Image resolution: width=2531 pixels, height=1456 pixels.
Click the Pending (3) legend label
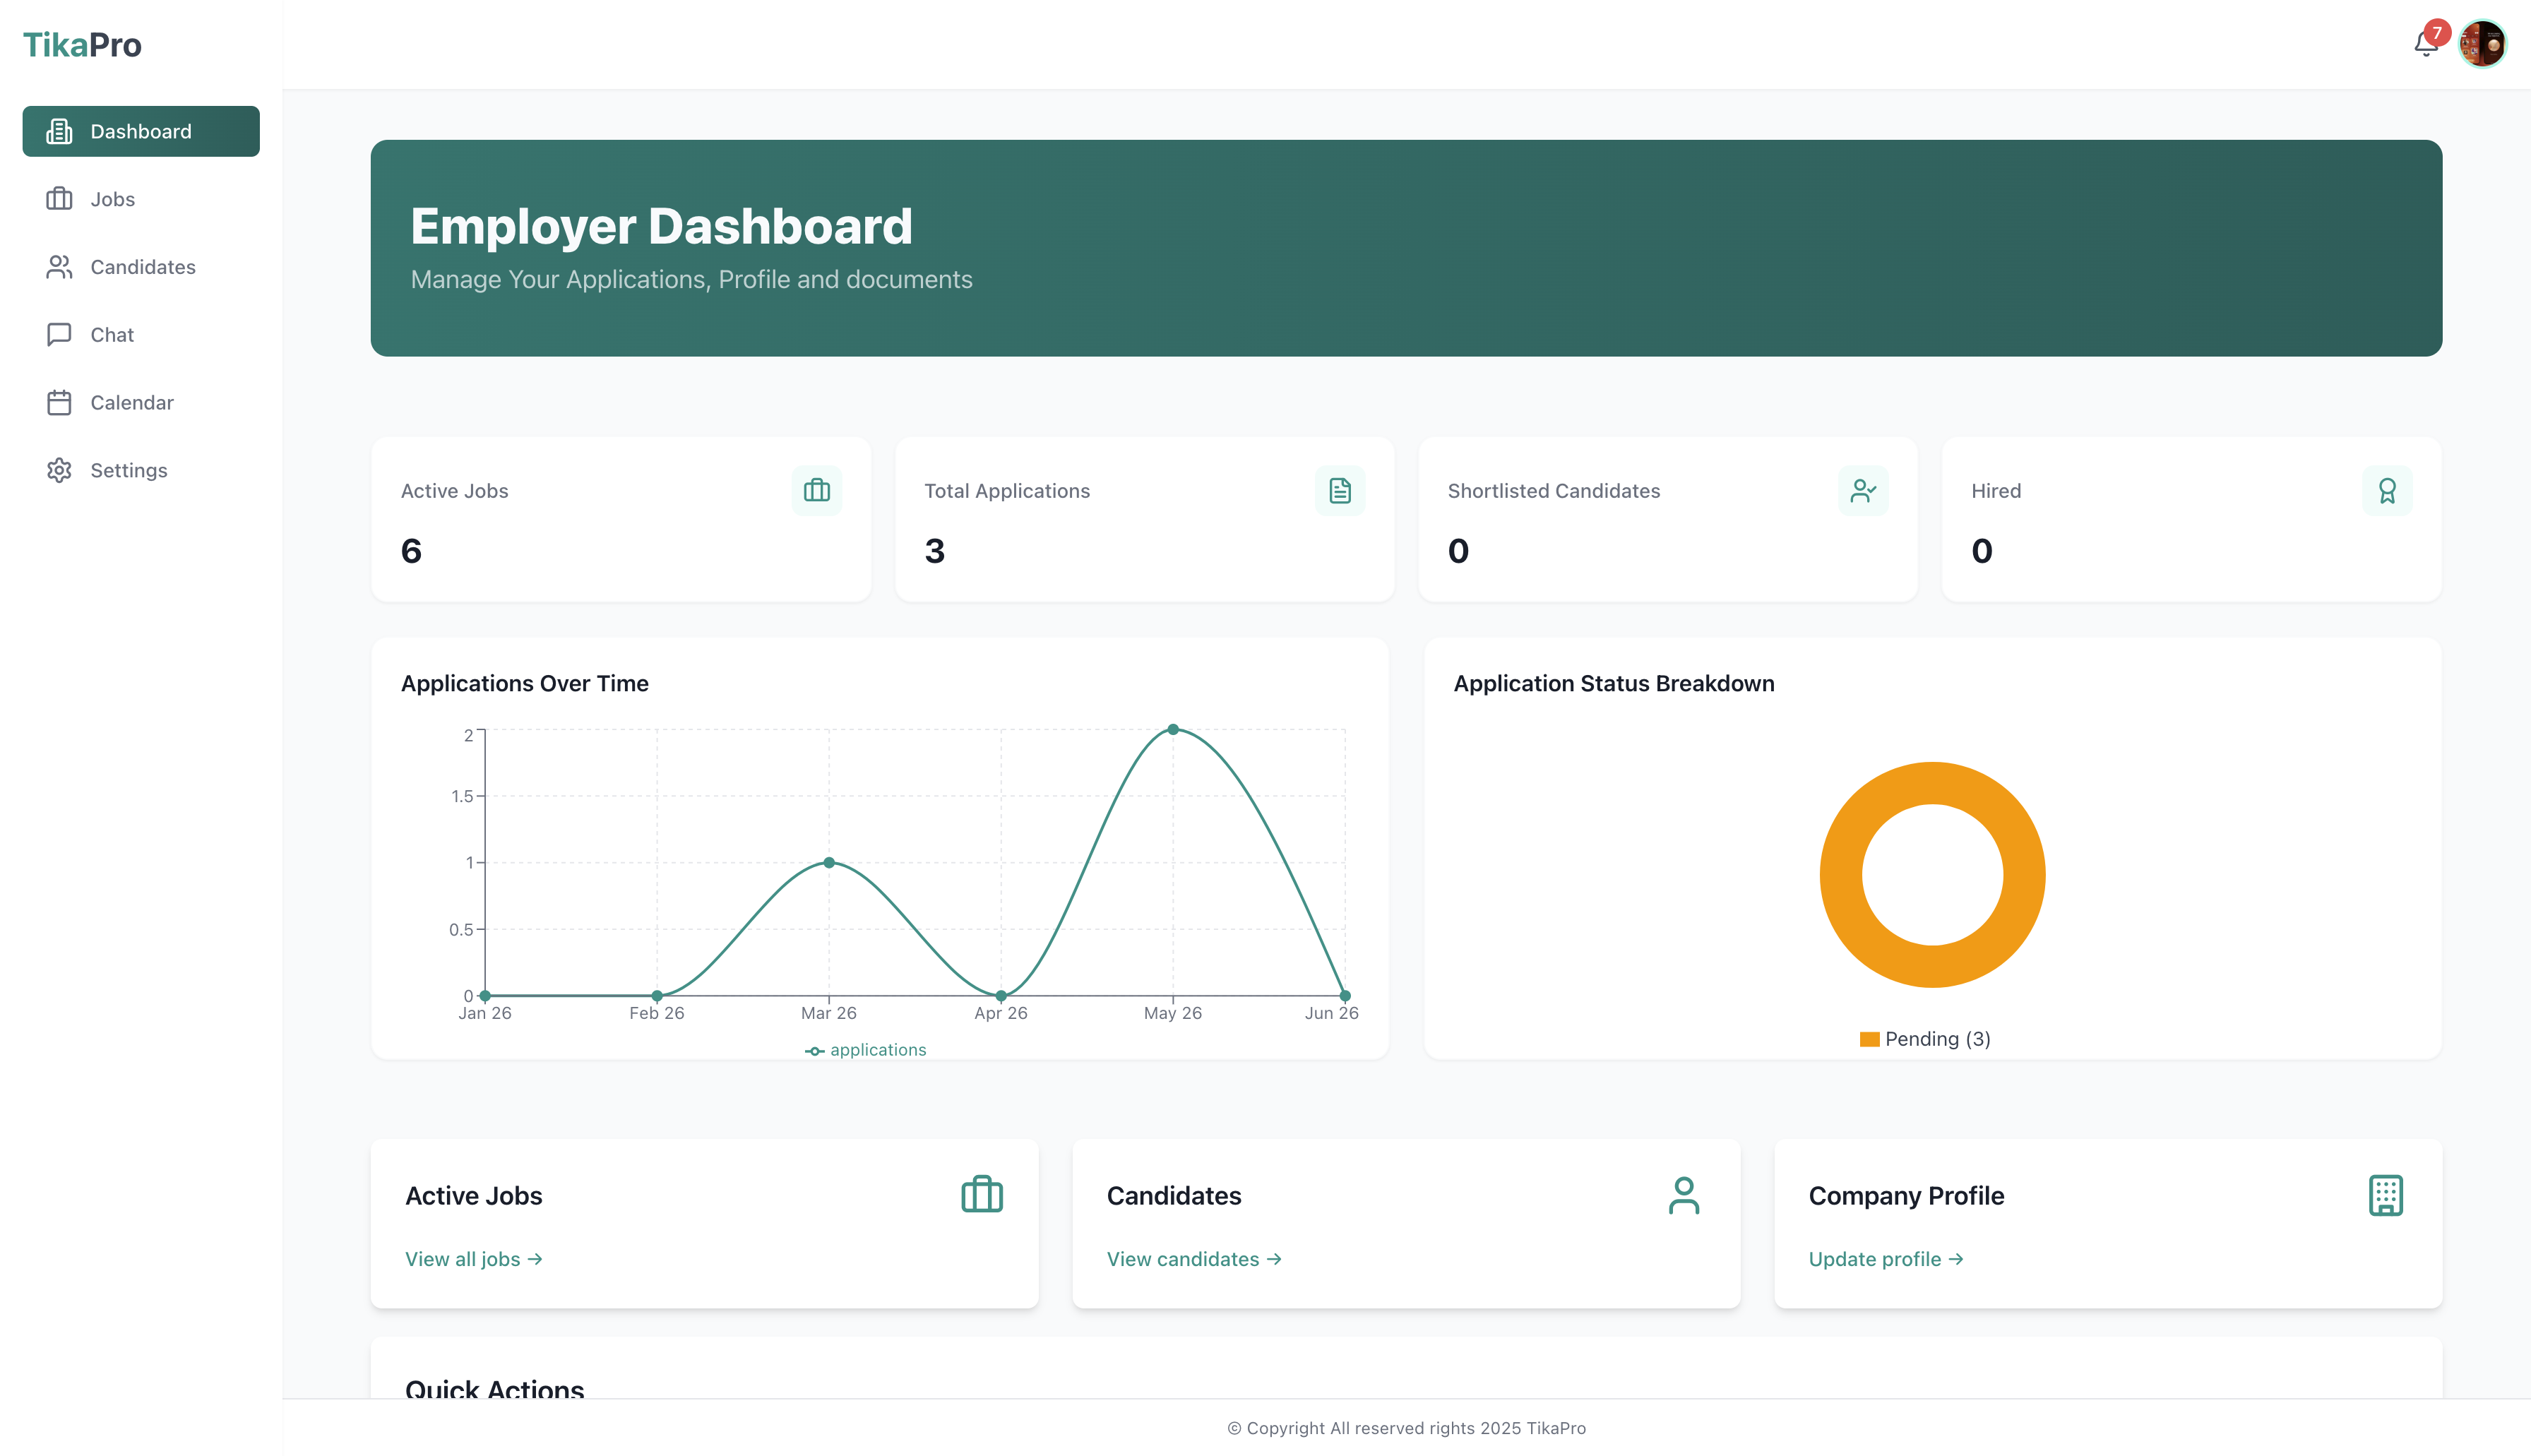pos(1938,1039)
